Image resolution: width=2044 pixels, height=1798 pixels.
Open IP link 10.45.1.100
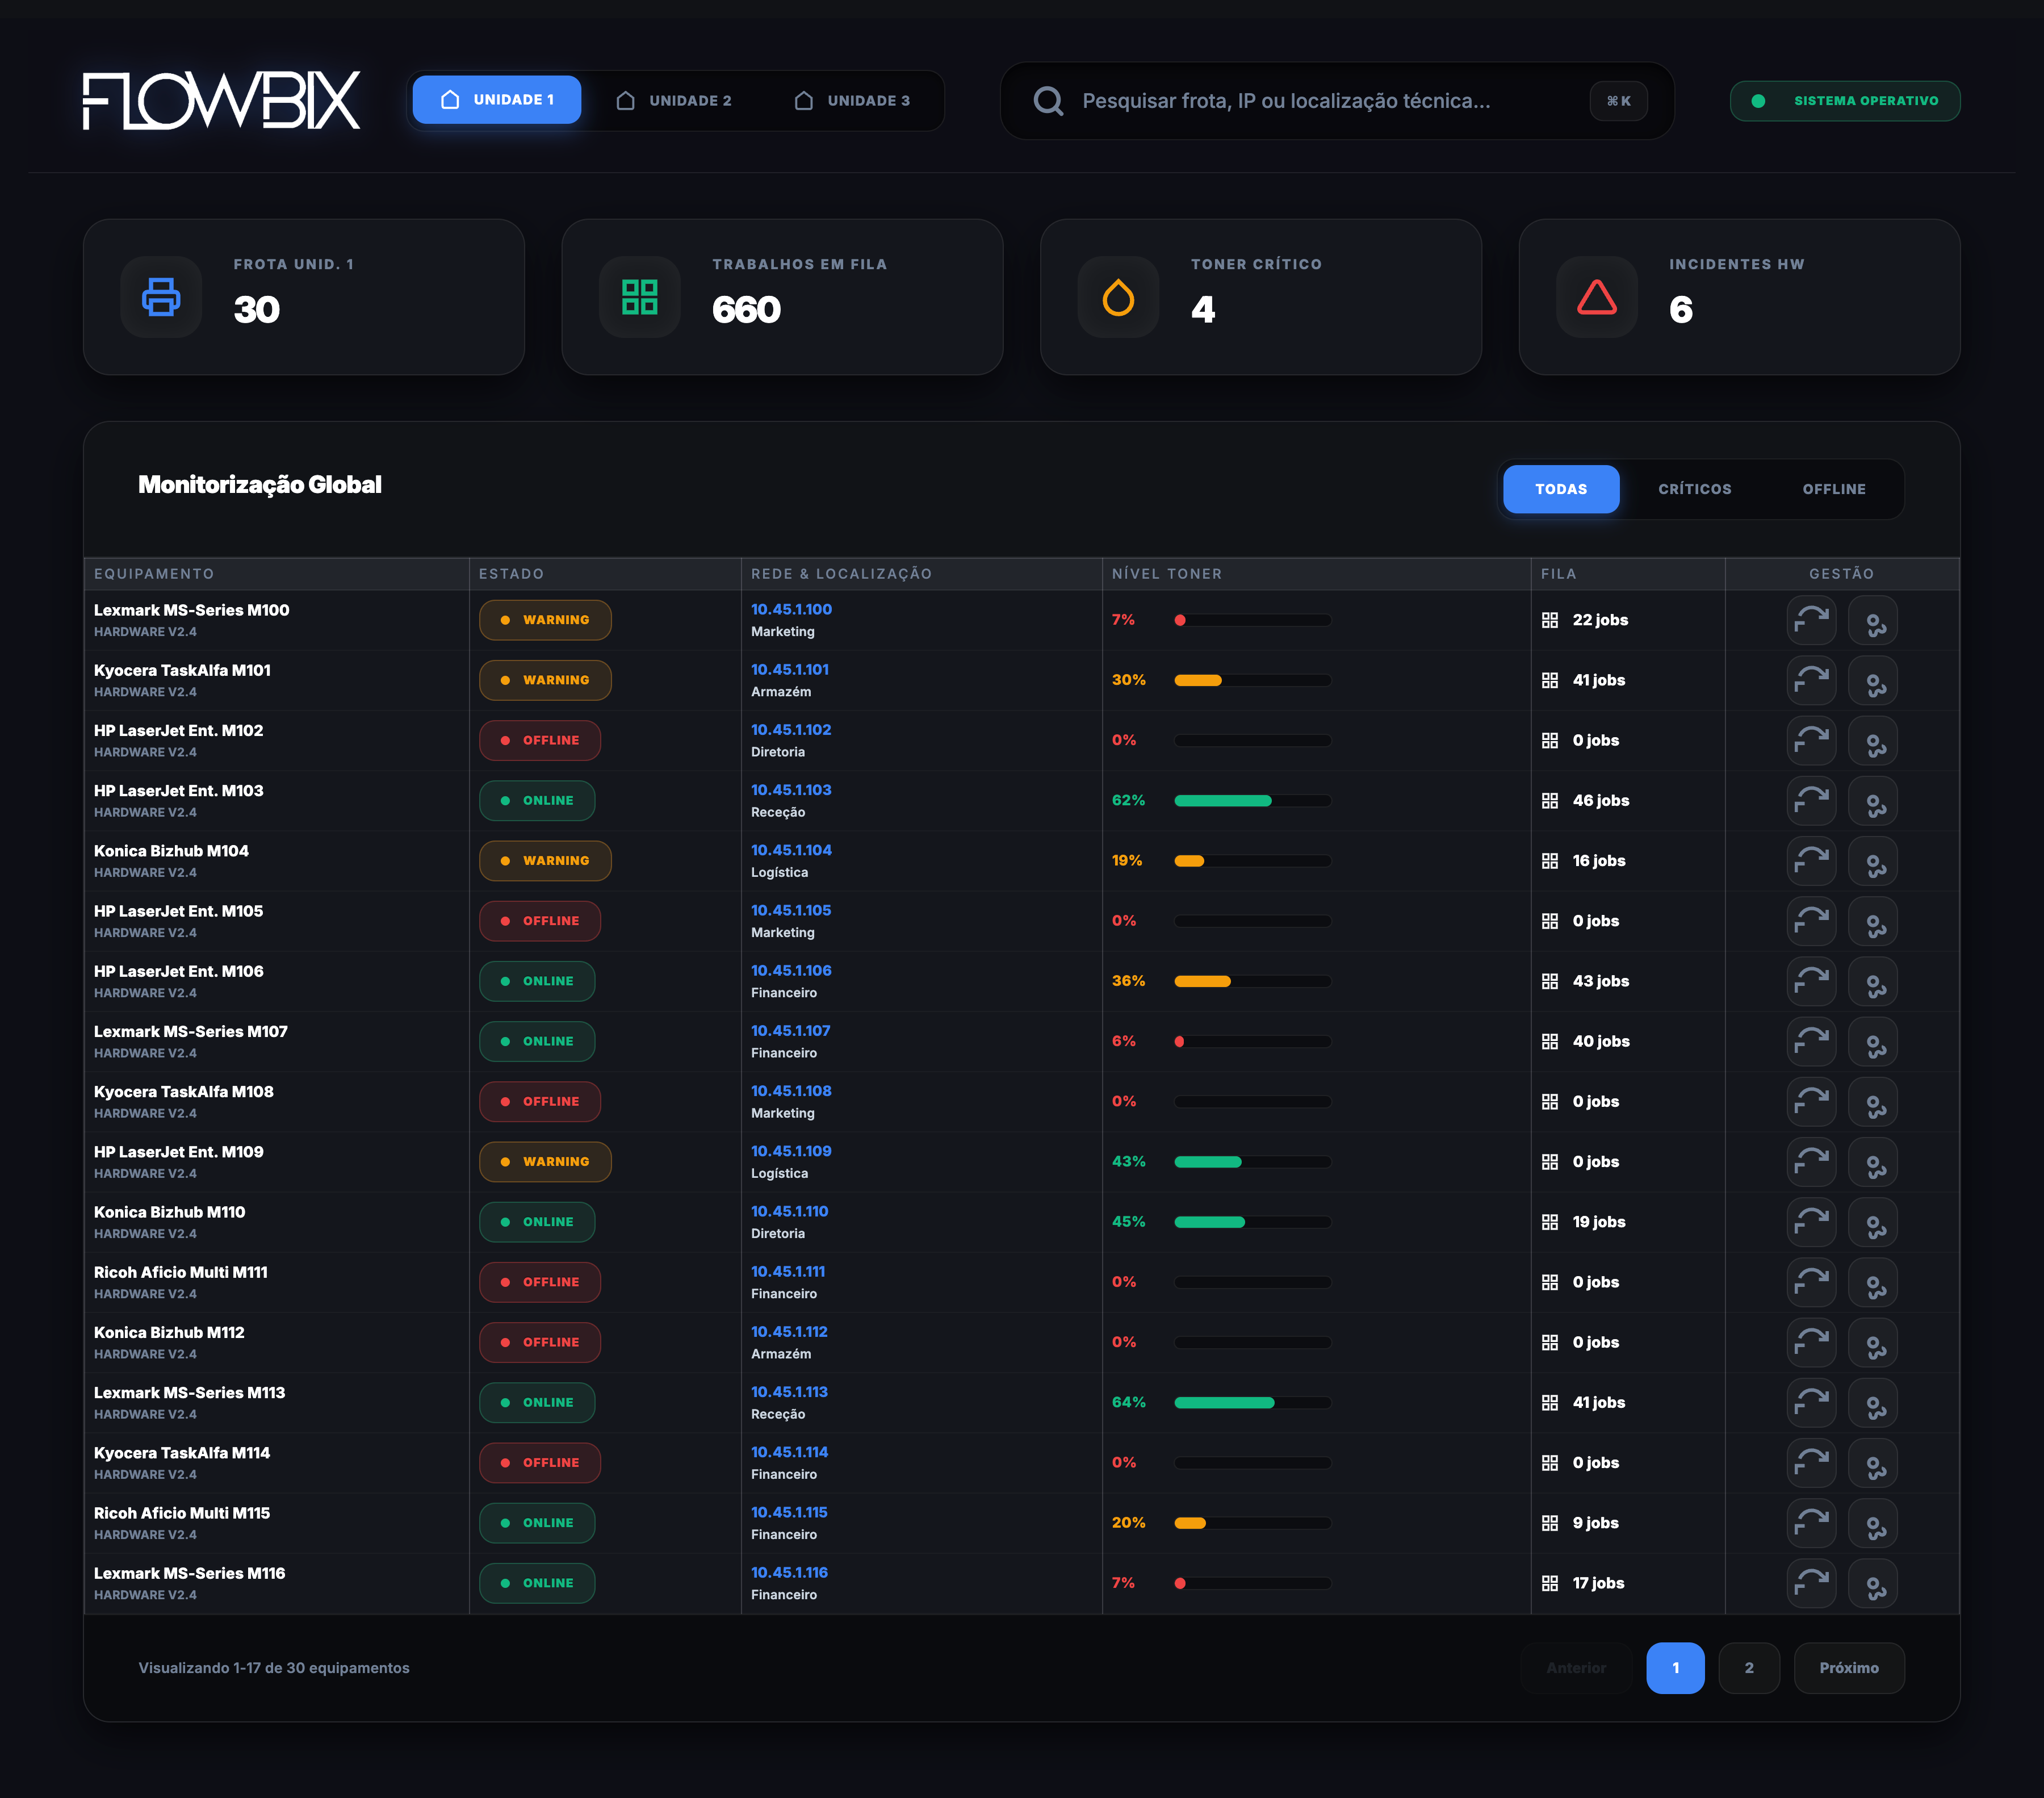(791, 609)
